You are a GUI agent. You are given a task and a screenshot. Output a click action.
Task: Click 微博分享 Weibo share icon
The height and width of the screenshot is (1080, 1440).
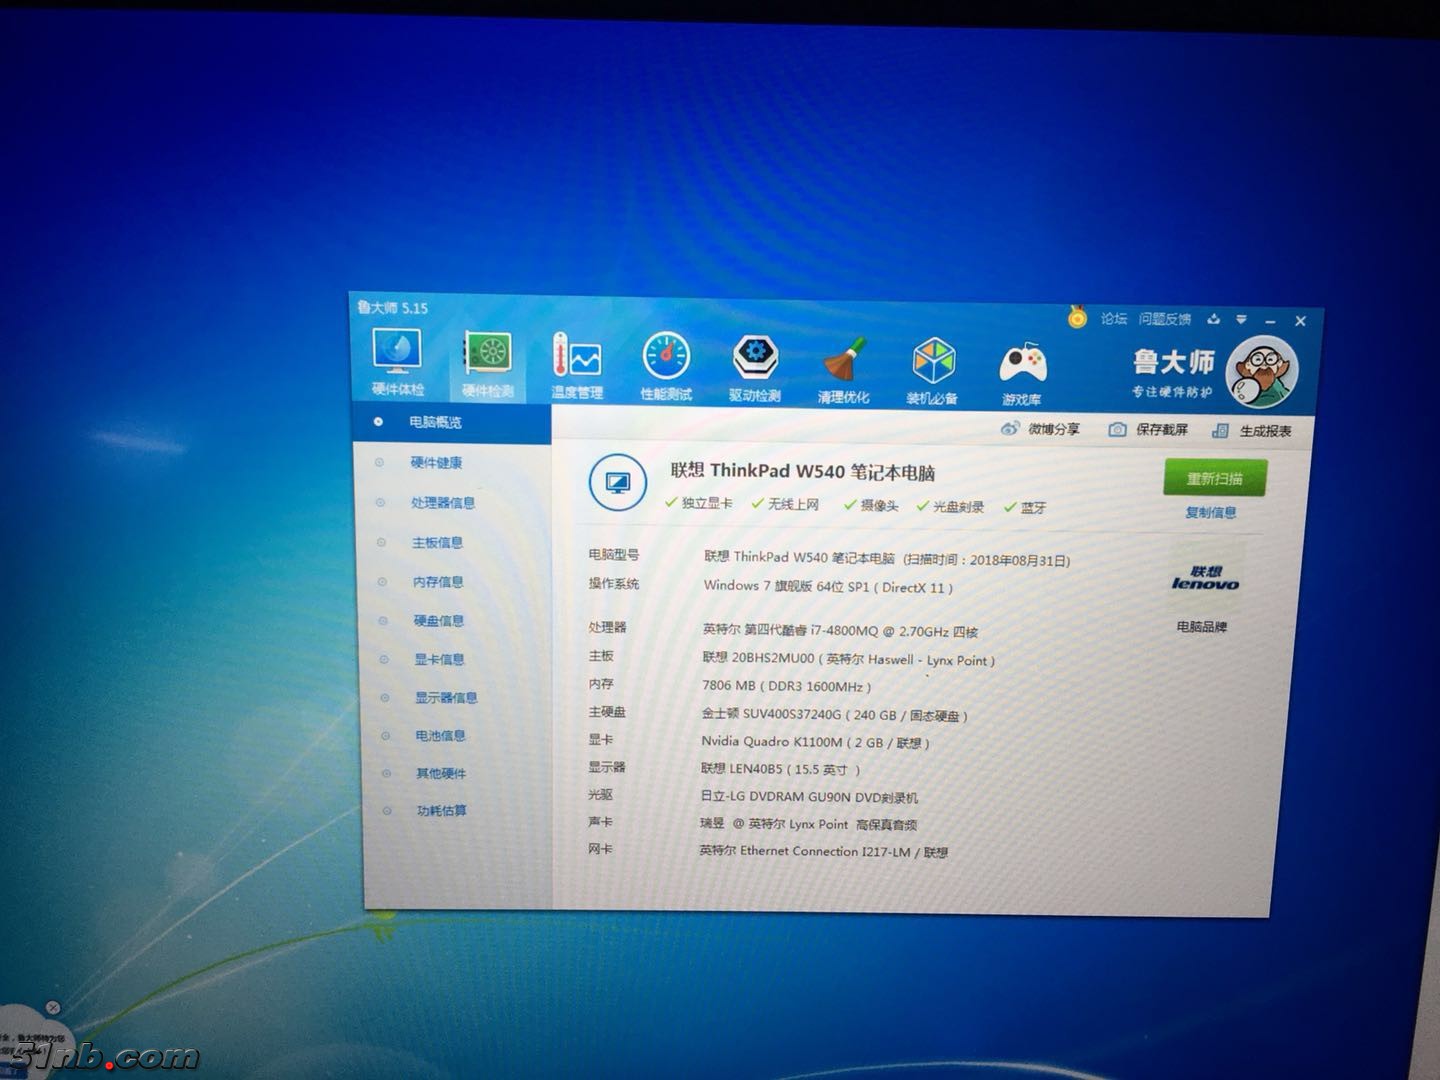pyautogui.click(x=1041, y=429)
